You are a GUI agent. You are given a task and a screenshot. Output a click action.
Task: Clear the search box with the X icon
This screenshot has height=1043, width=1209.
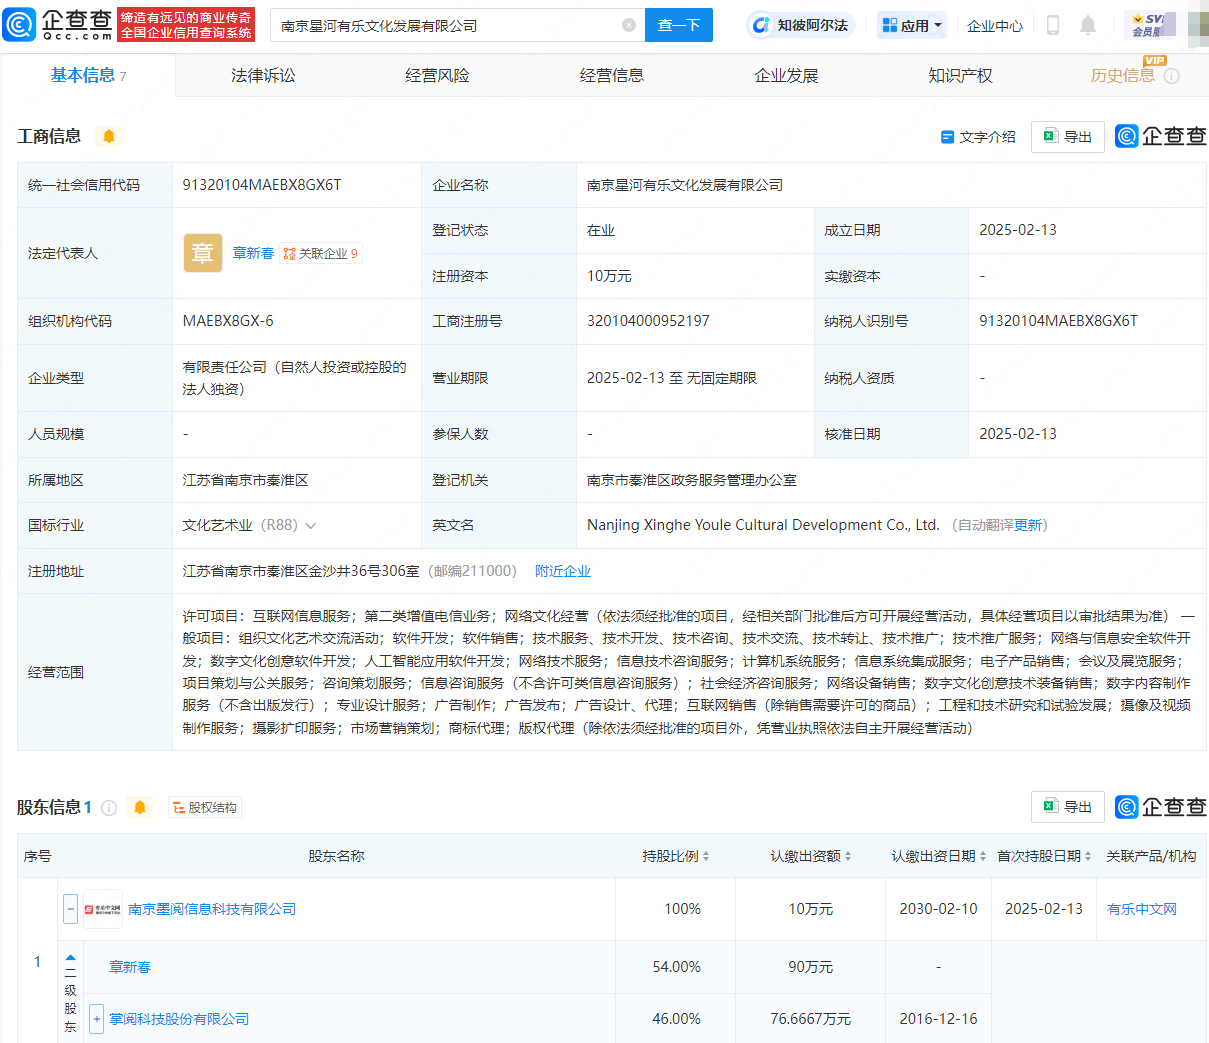pos(629,25)
